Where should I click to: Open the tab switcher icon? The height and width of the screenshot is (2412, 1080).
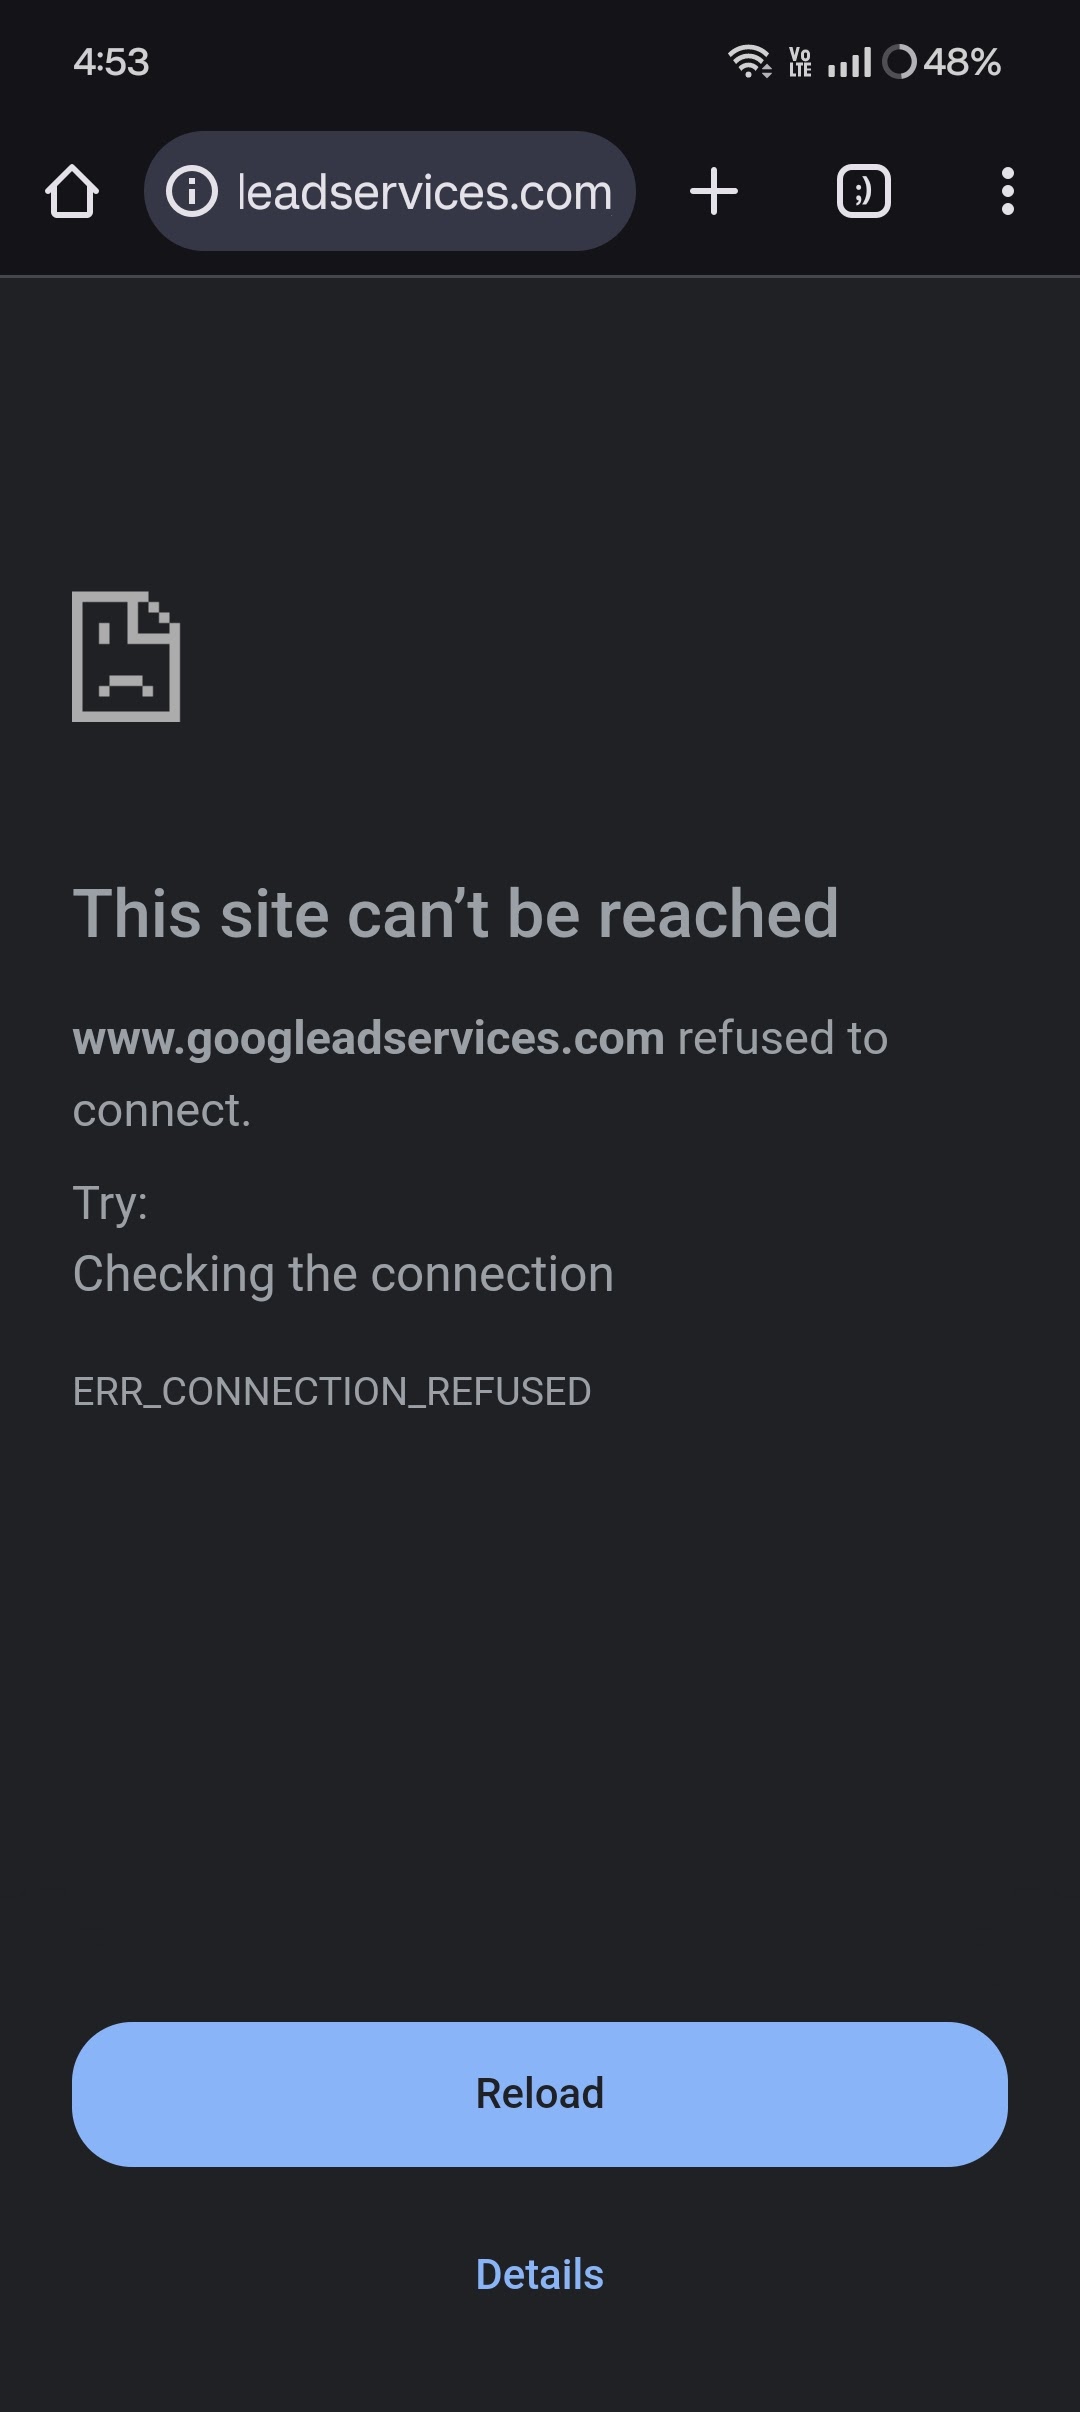click(x=864, y=191)
